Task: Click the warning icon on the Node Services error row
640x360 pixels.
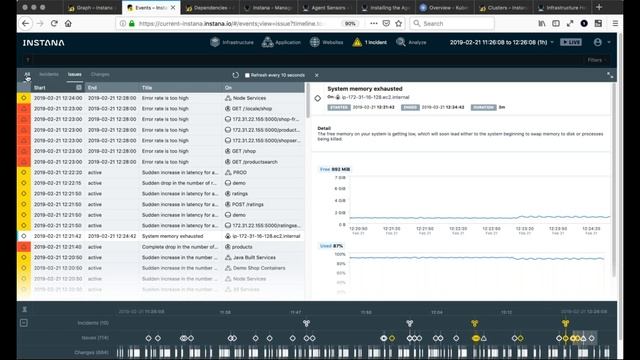Action: [x=24, y=98]
